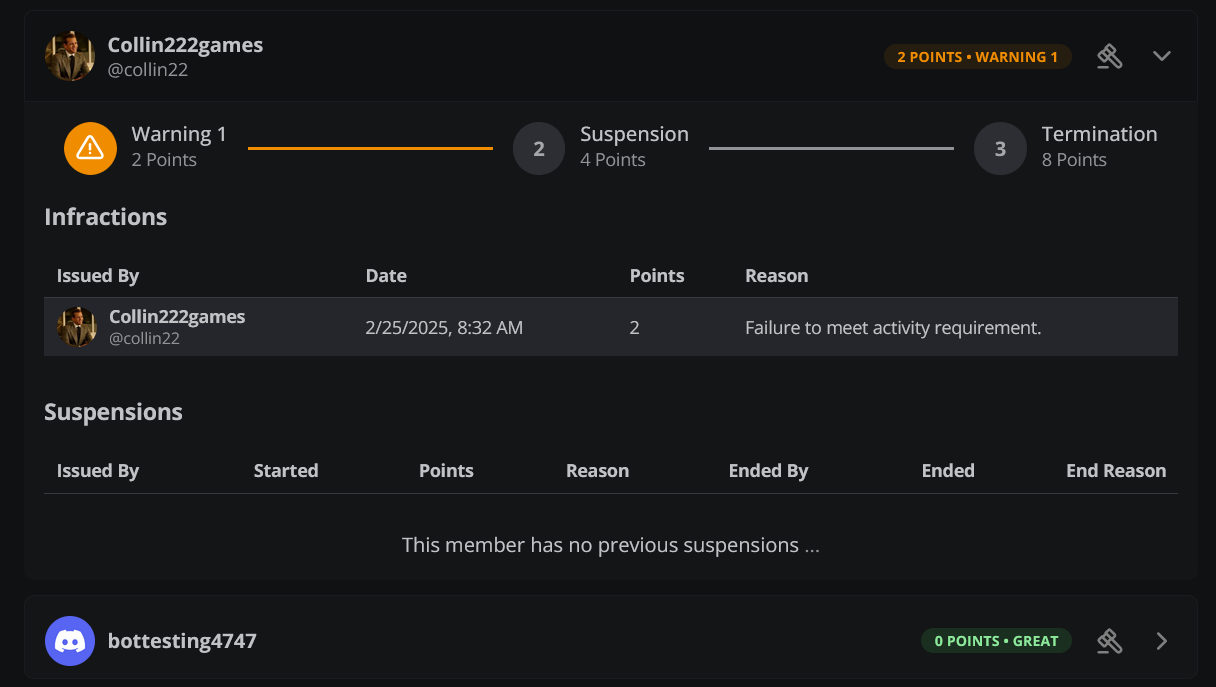Click the orange progress line after Warning 1
The height and width of the screenshot is (687, 1216).
point(370,148)
